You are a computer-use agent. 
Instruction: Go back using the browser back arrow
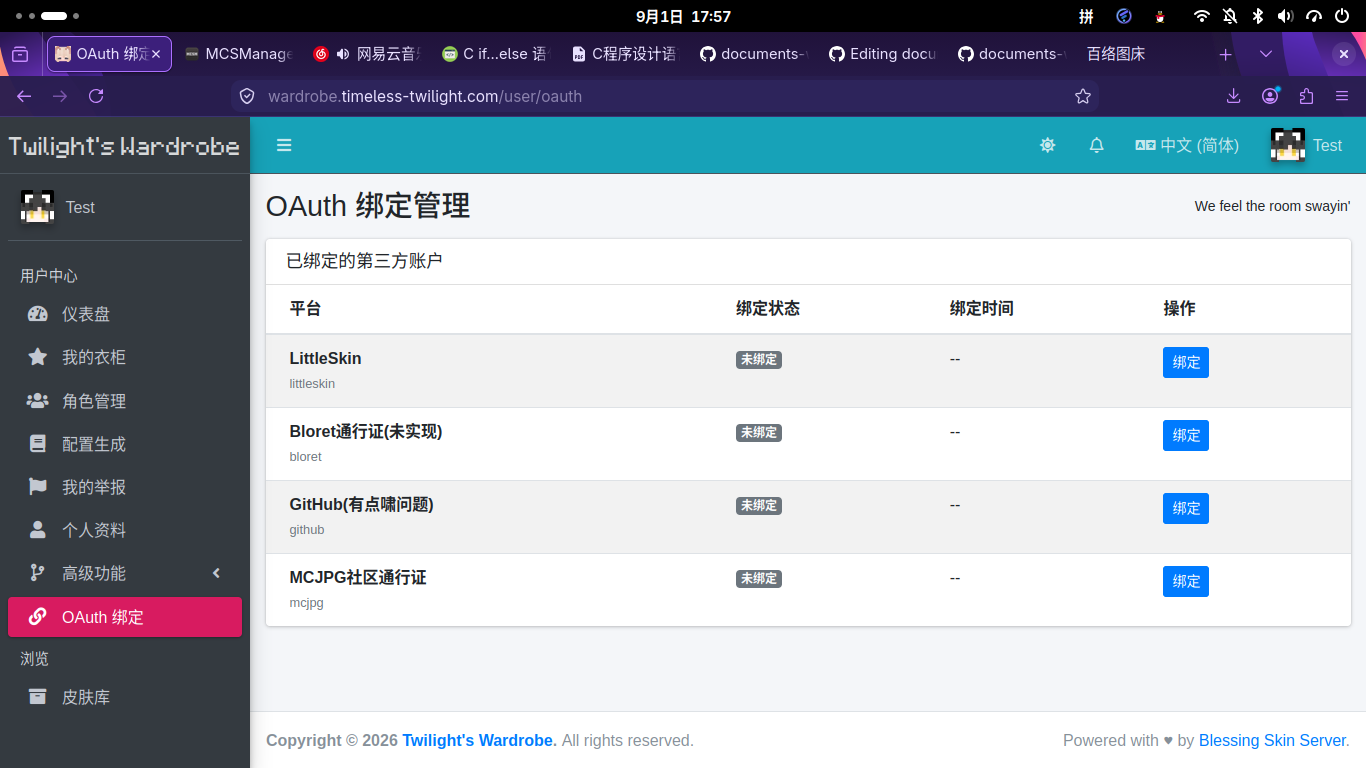[24, 96]
